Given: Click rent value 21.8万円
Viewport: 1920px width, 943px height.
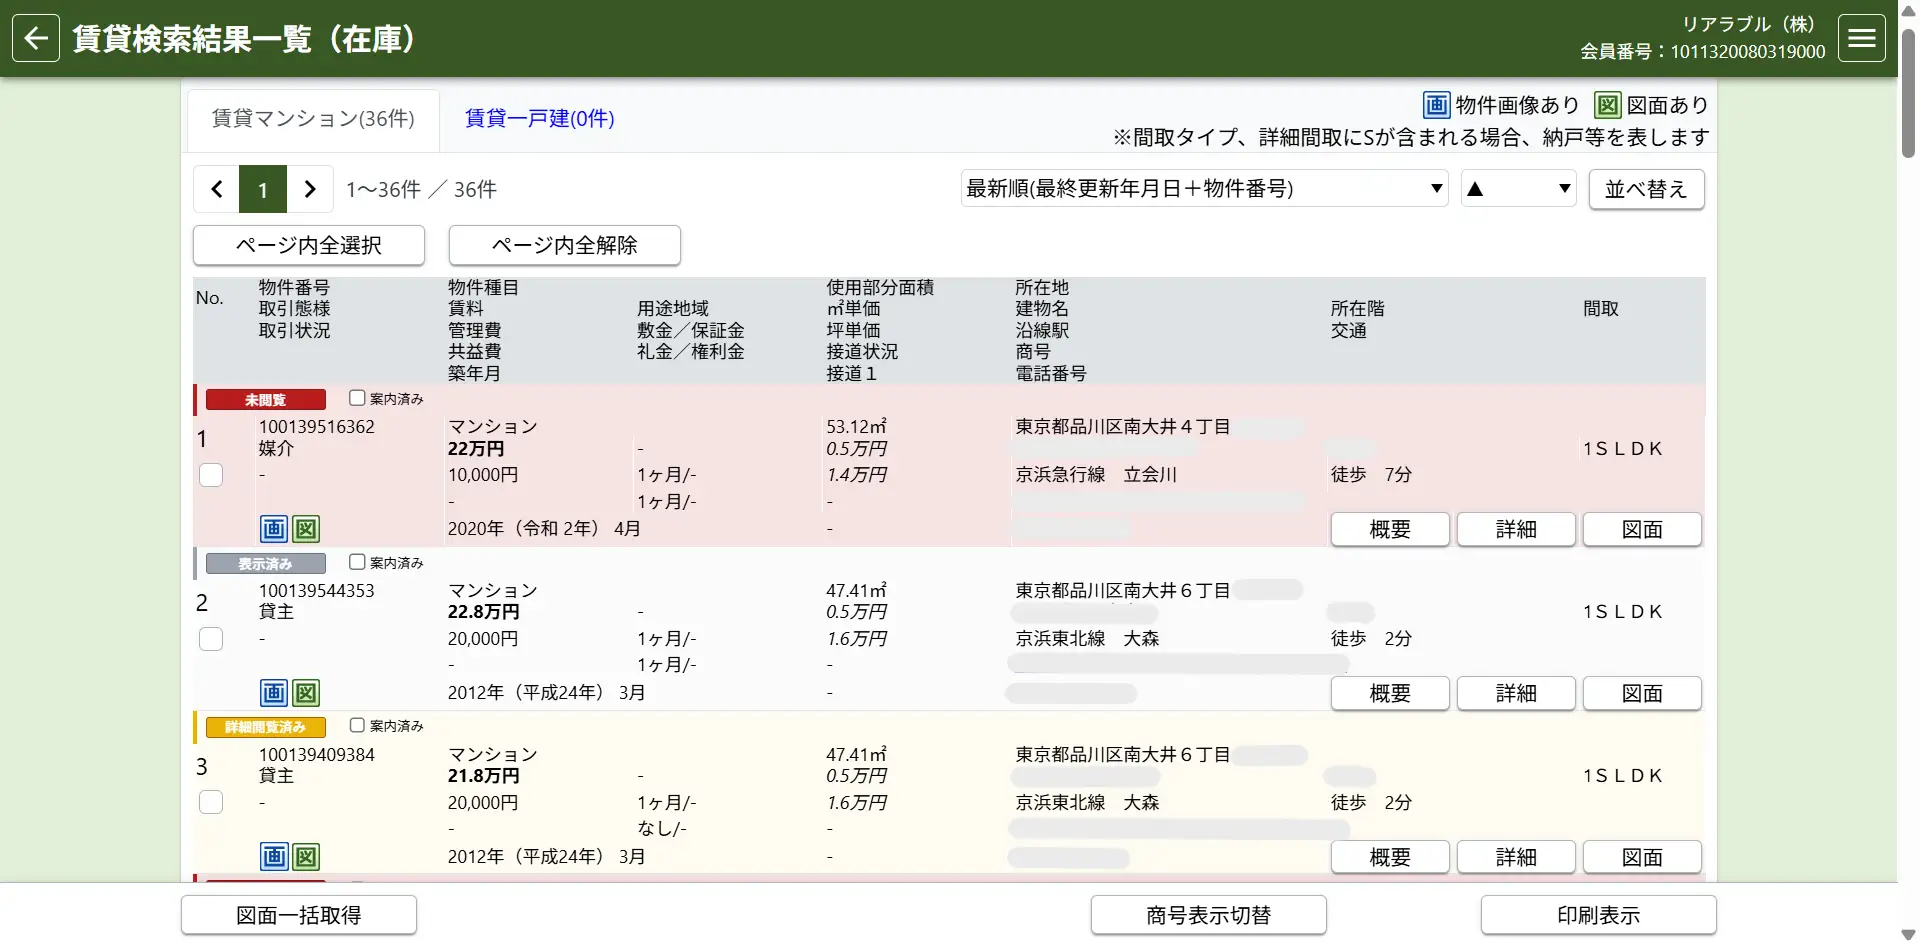Looking at the screenshot, I should click(484, 776).
